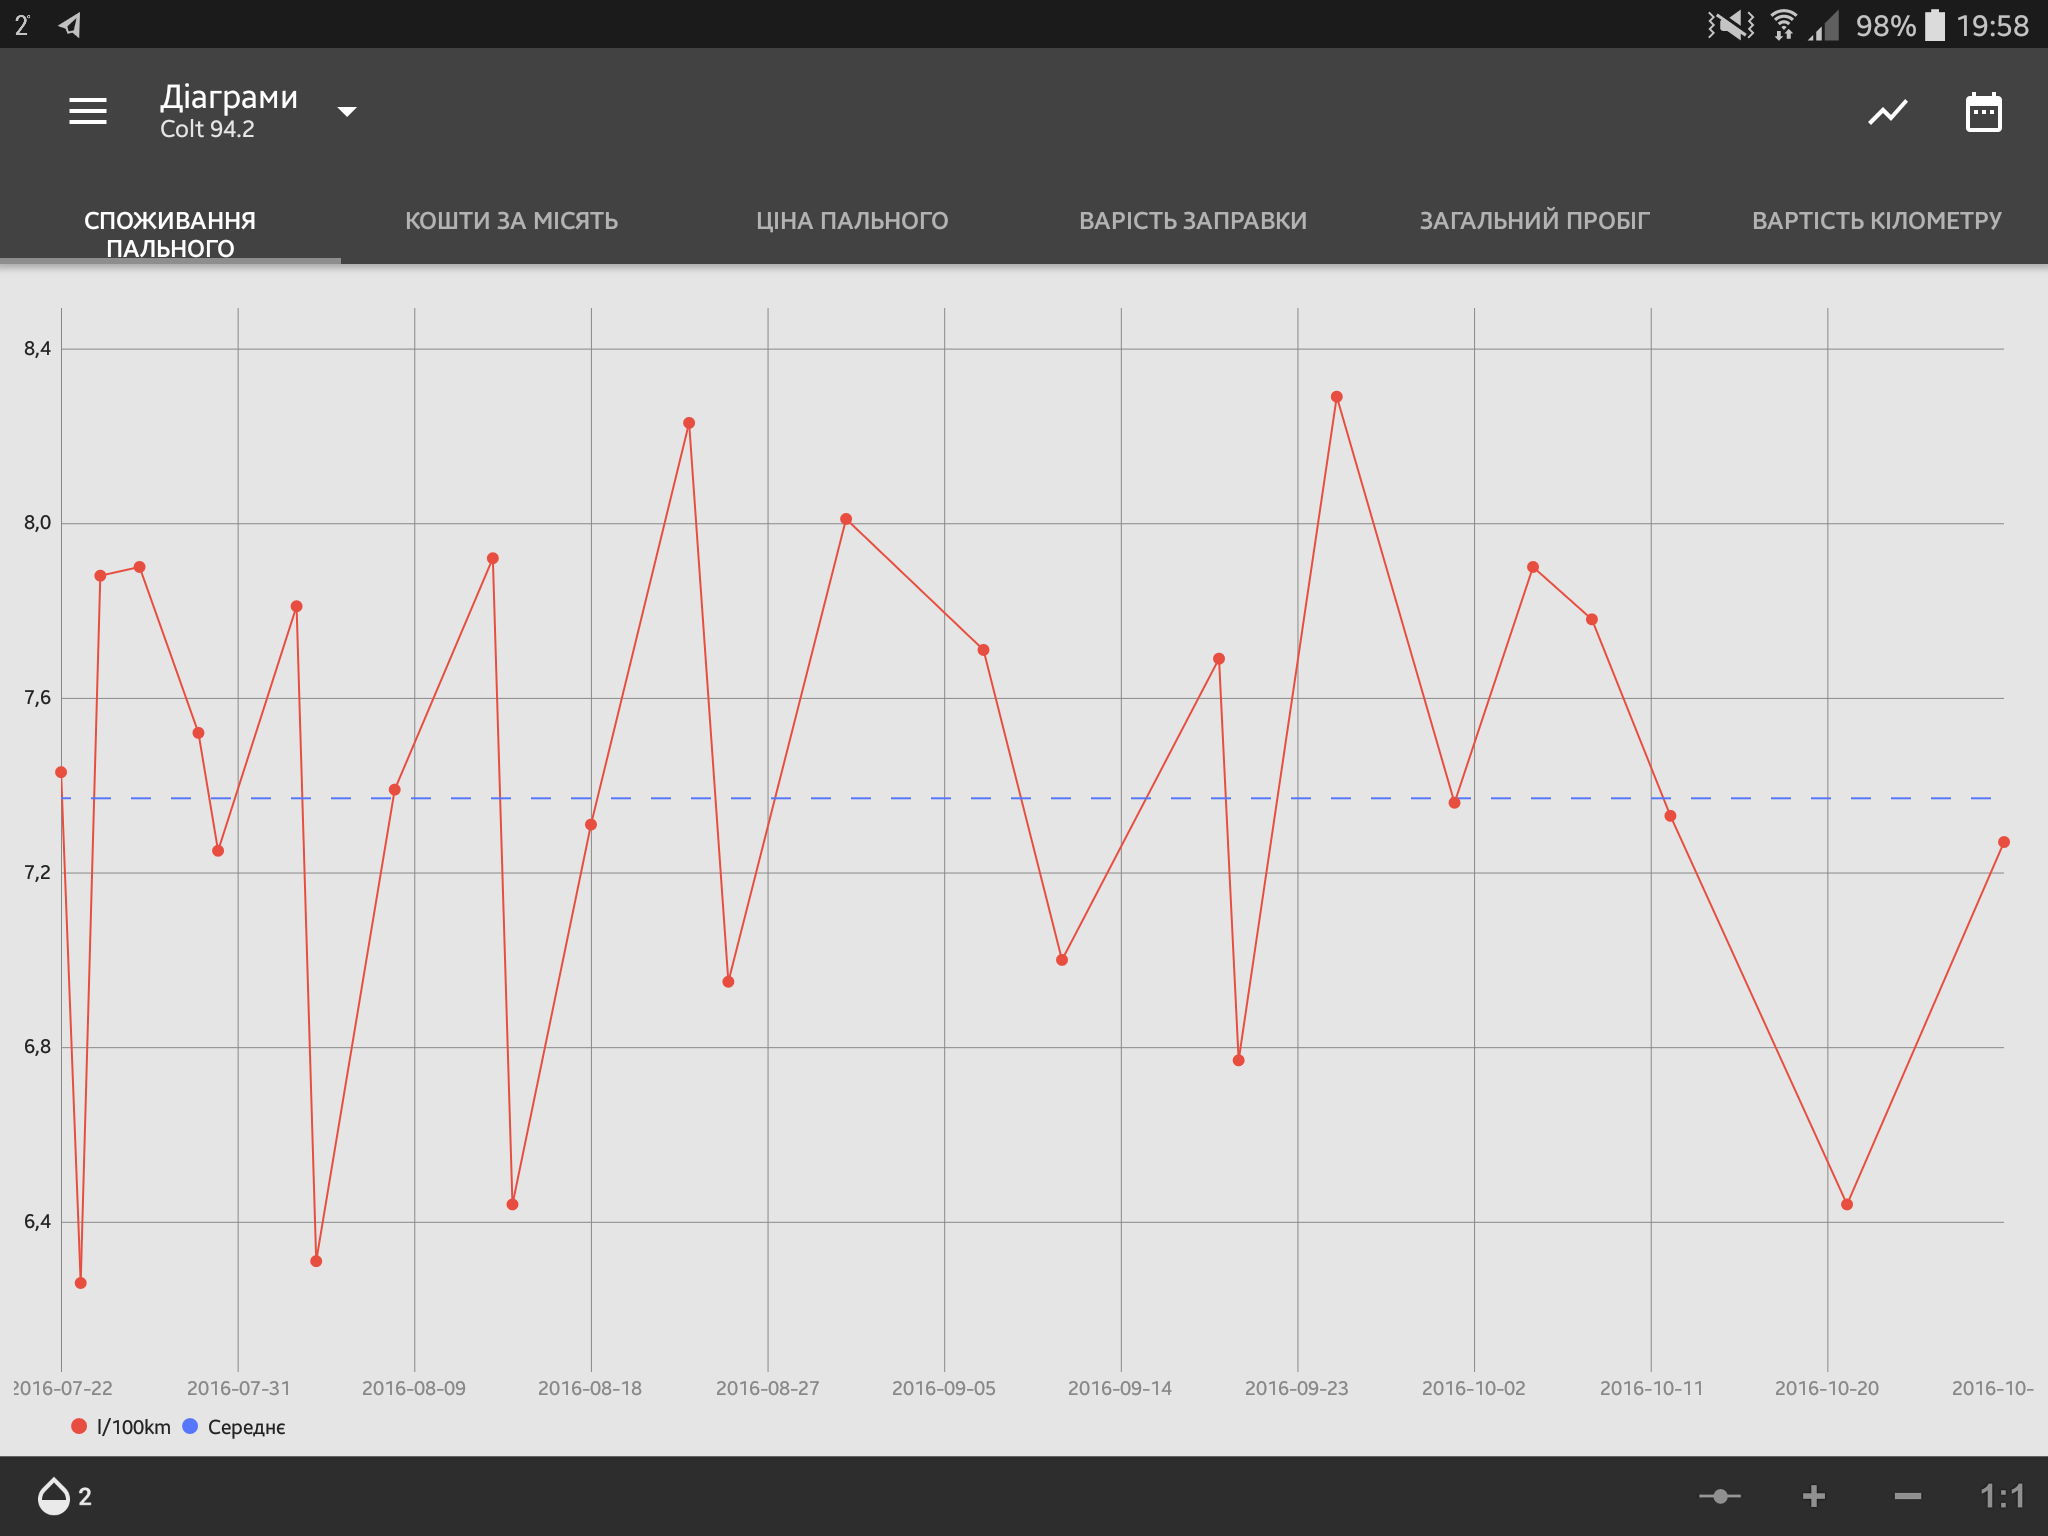Image resolution: width=2048 pixels, height=1536 pixels.
Task: Open the Діаграми Colt 94.2 title selector
Action: pyautogui.click(x=228, y=111)
